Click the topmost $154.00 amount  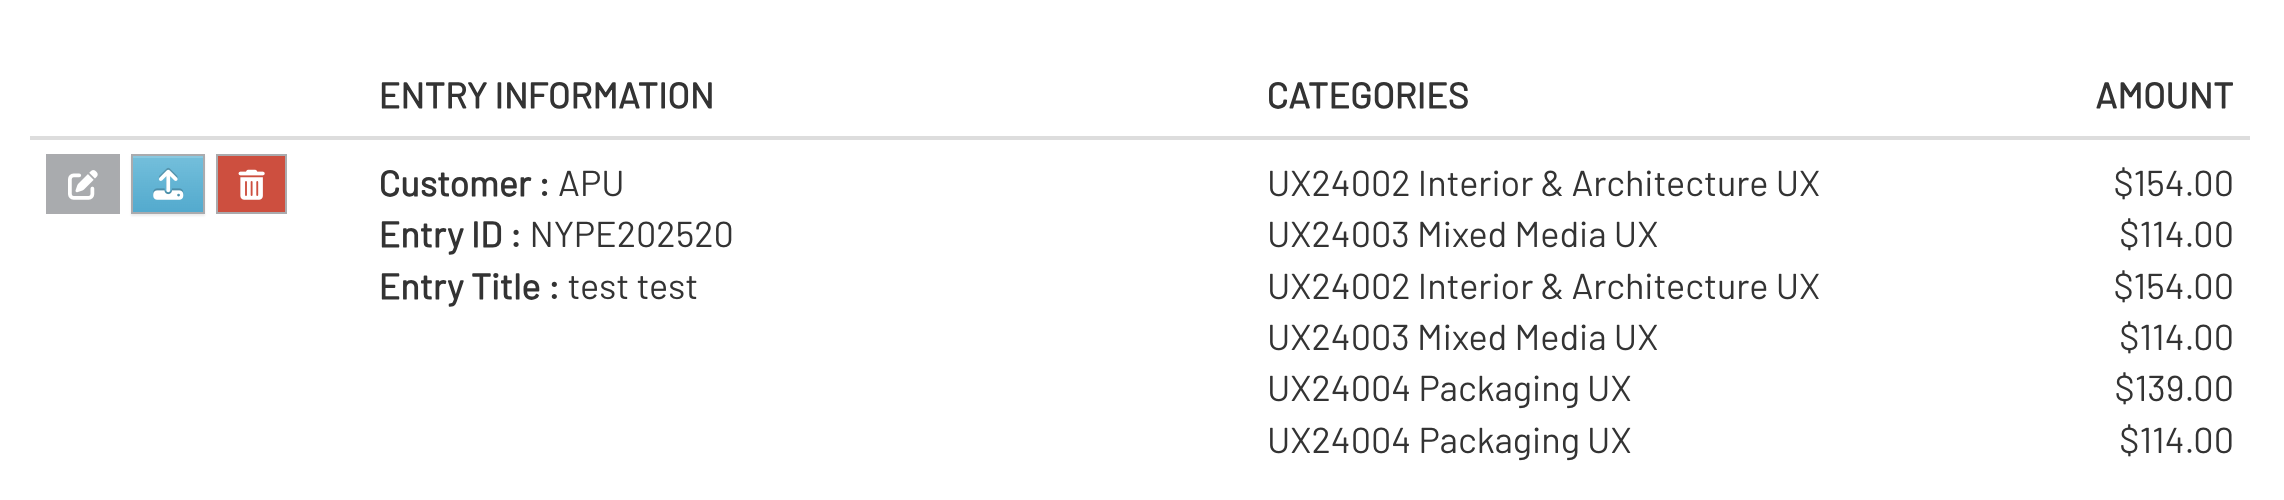[2173, 184]
